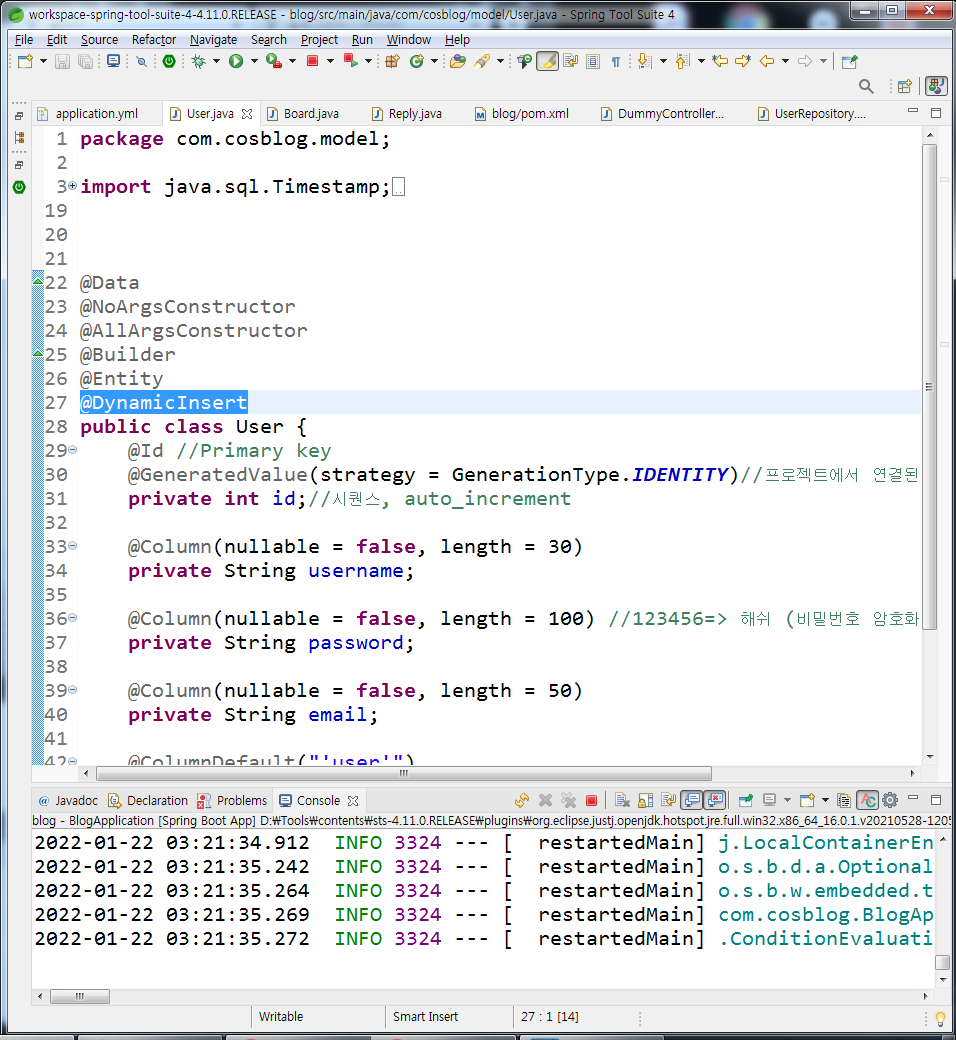Click the Debug bug icon
956x1040 pixels.
point(198,62)
